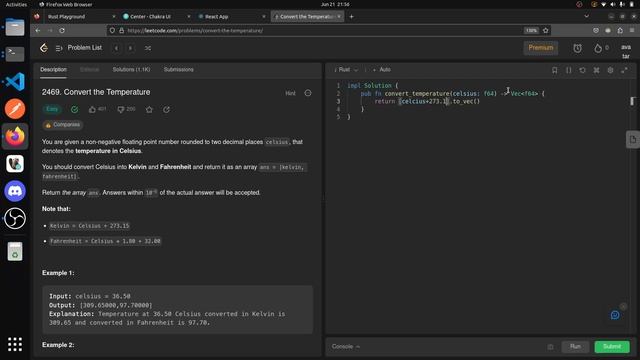Click the feedback circle icon beside Hint

tap(308, 93)
